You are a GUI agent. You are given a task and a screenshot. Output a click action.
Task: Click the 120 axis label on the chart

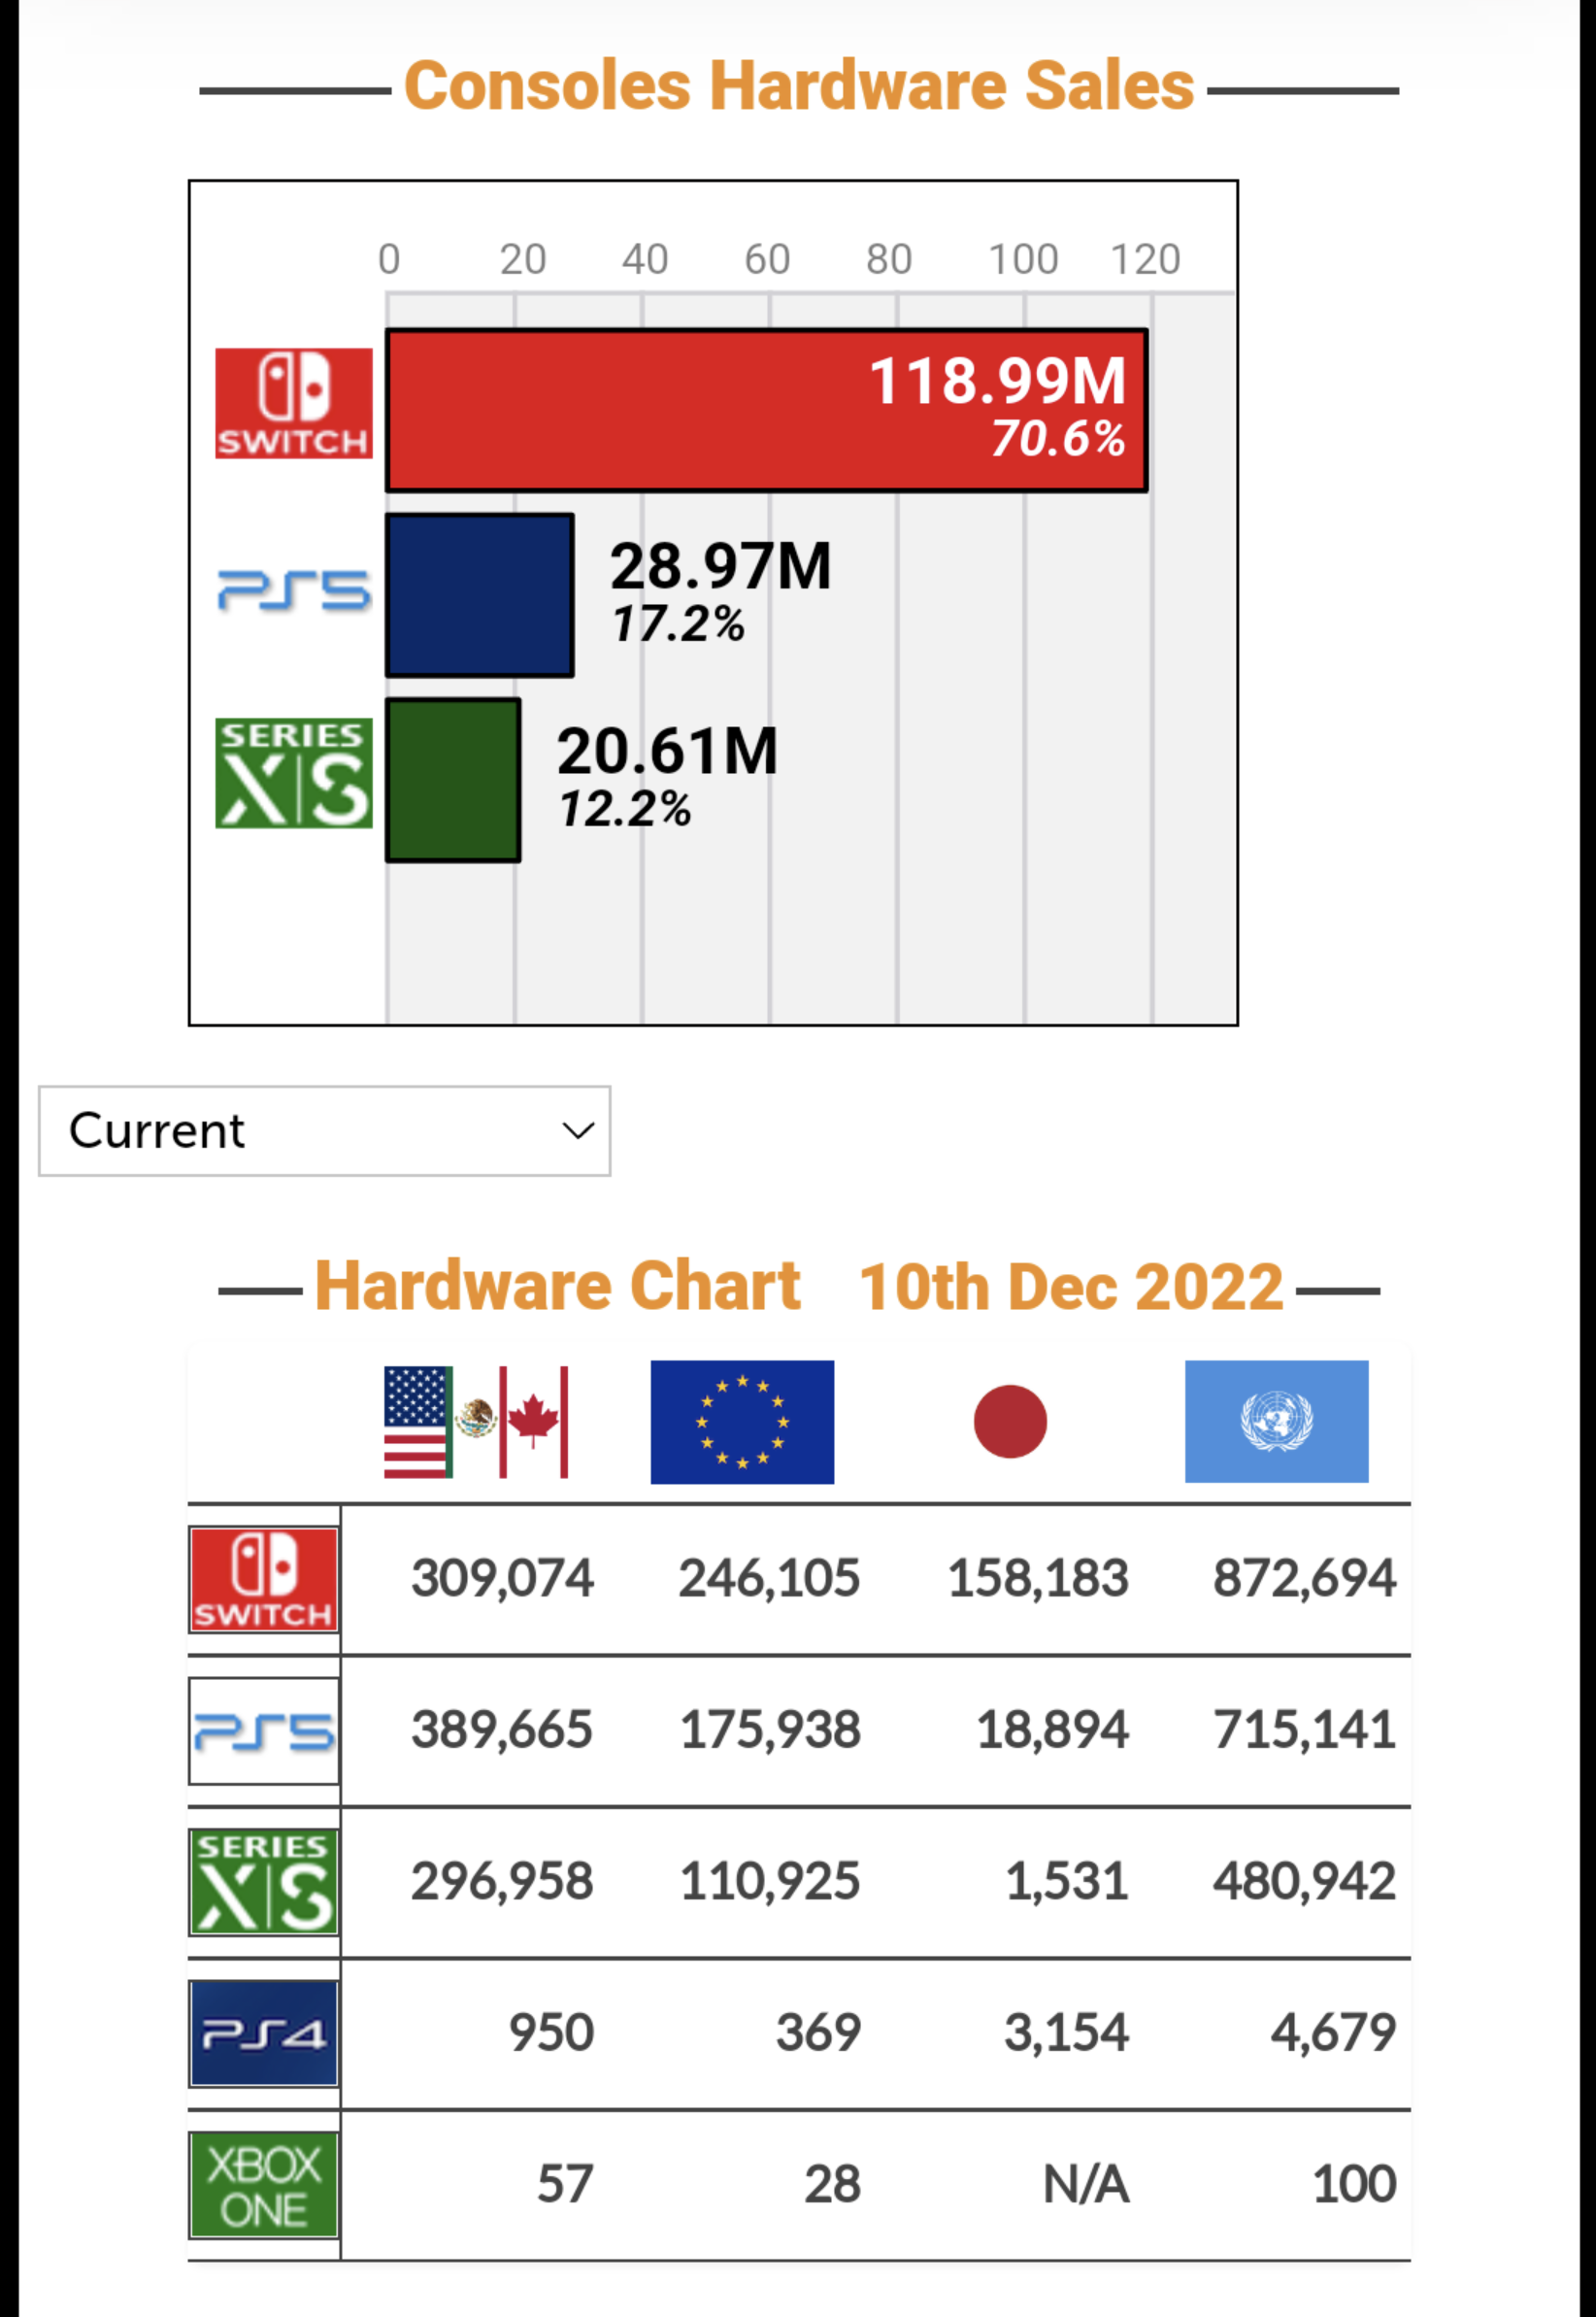[x=1146, y=260]
